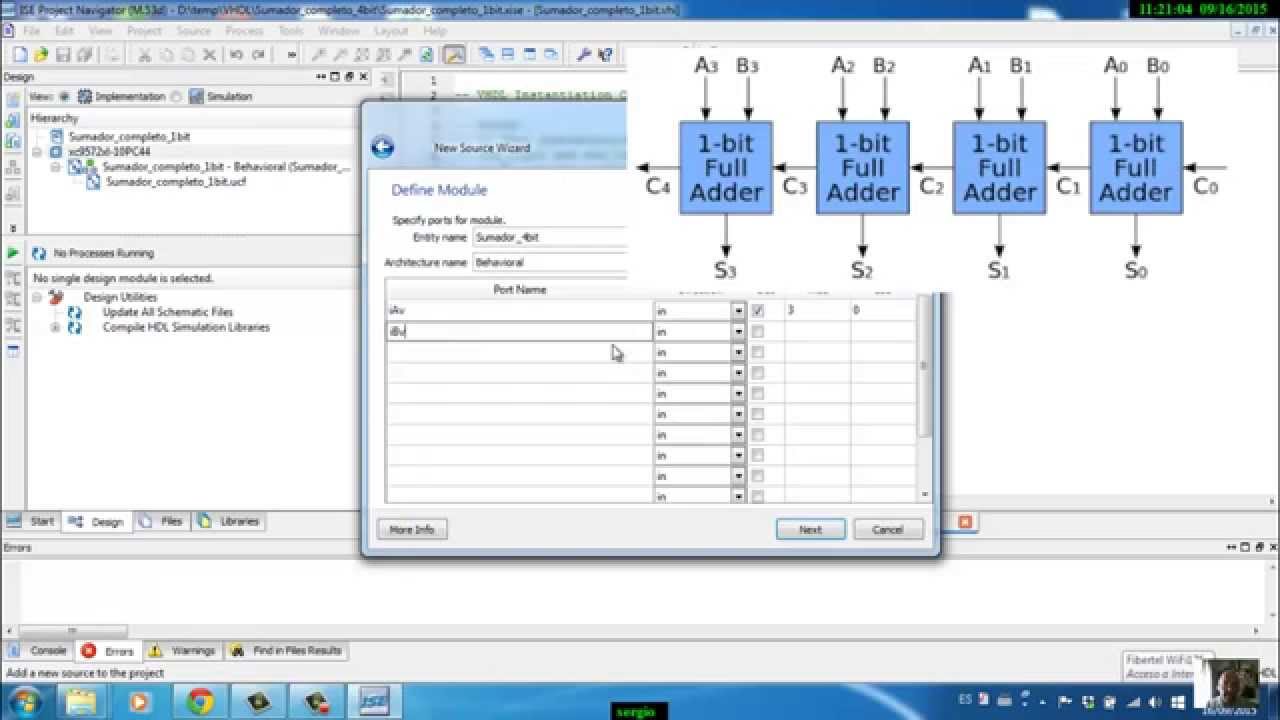The width and height of the screenshot is (1280, 720).
Task: Open the direction dropdown in the sixth port row
Action: pos(739,414)
